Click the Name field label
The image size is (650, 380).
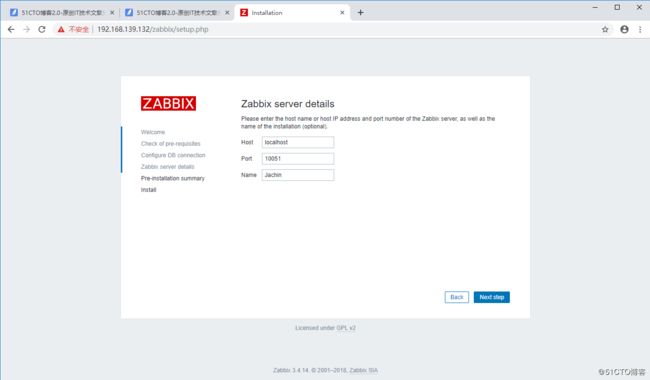249,175
